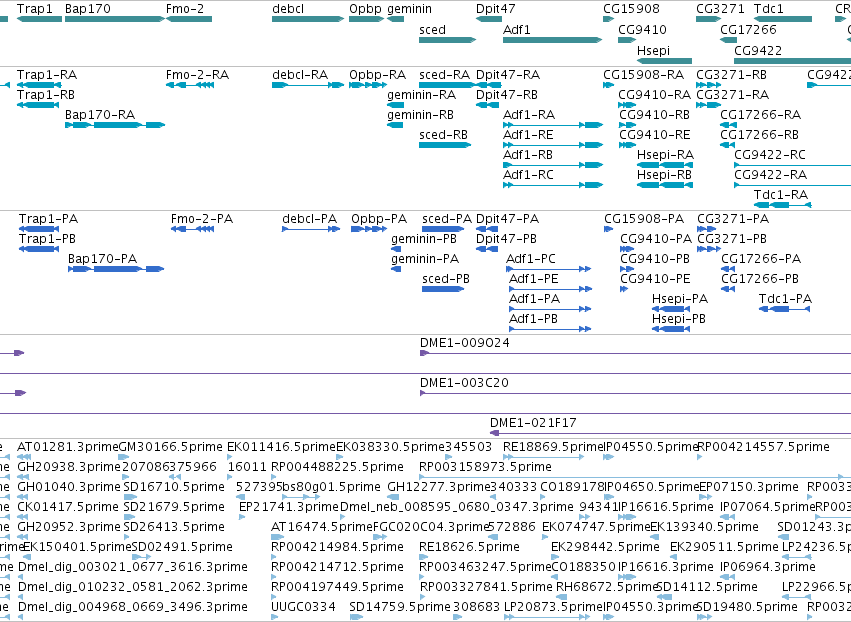
Task: Select the Fmo-2-PA protein feature
Action: (x=192, y=229)
